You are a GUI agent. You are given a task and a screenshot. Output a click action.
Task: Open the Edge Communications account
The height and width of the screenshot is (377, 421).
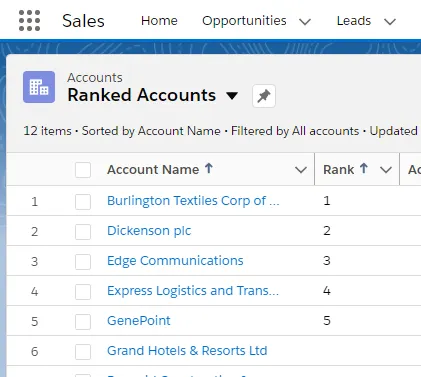(175, 261)
